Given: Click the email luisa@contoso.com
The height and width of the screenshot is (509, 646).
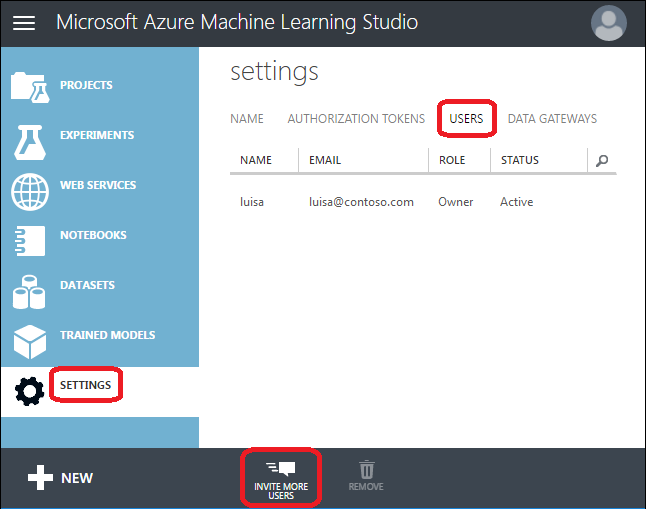Looking at the screenshot, I should (x=361, y=202).
